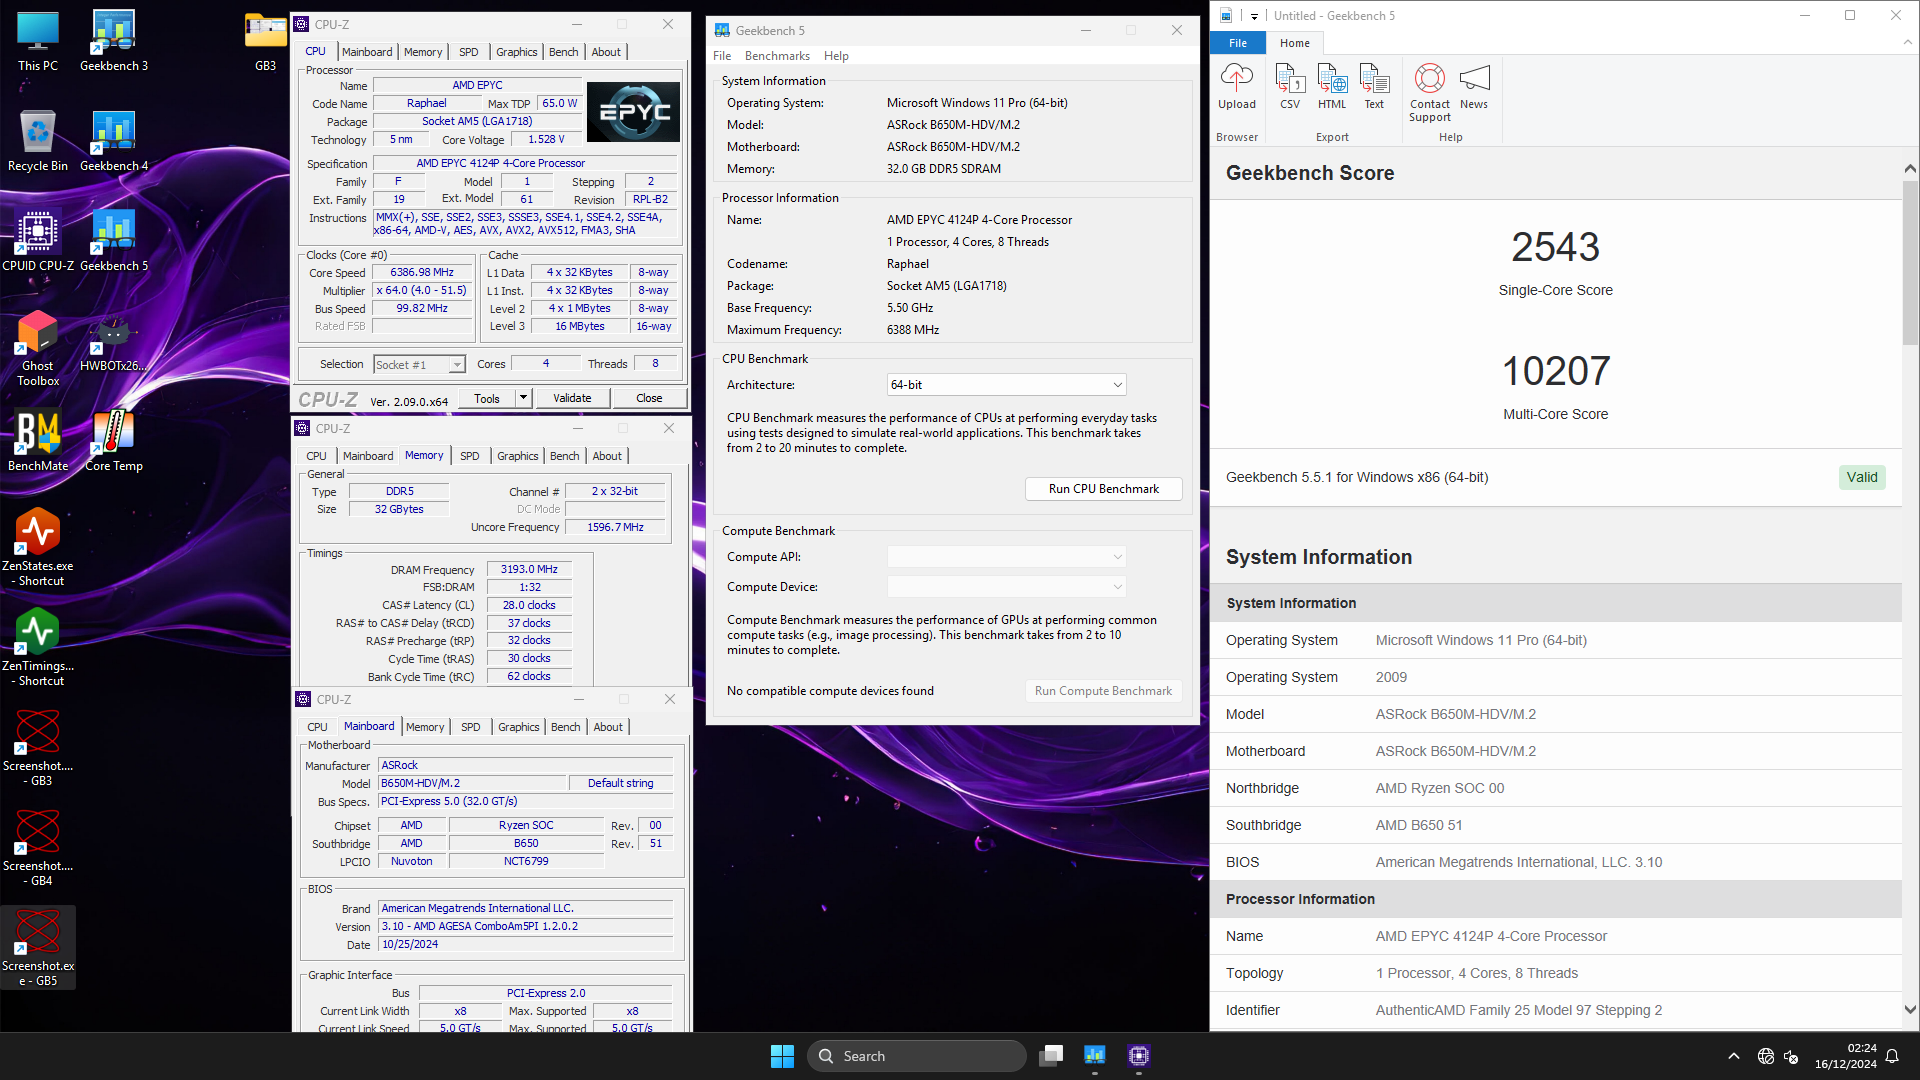Screen dimensions: 1920x1080
Task: Open the Architecture 64-bit dropdown
Action: pyautogui.click(x=1006, y=385)
